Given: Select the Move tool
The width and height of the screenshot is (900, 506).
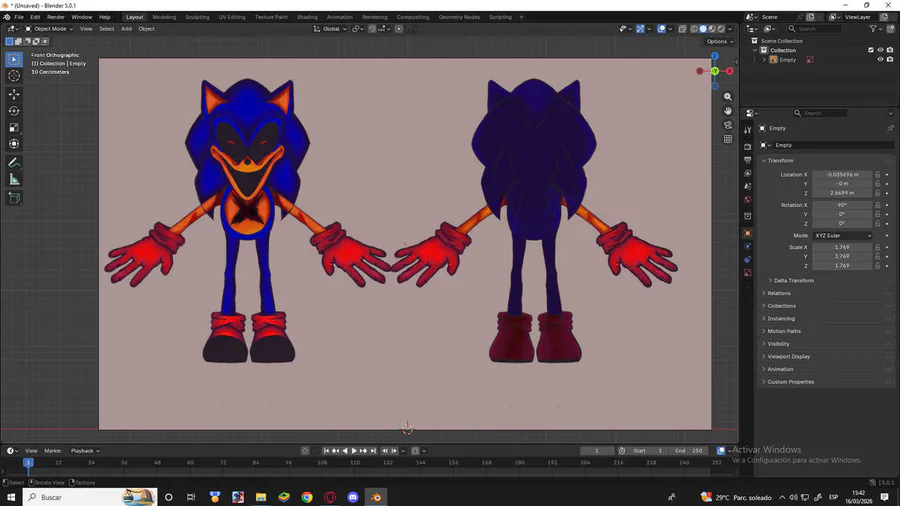Looking at the screenshot, I should [14, 94].
